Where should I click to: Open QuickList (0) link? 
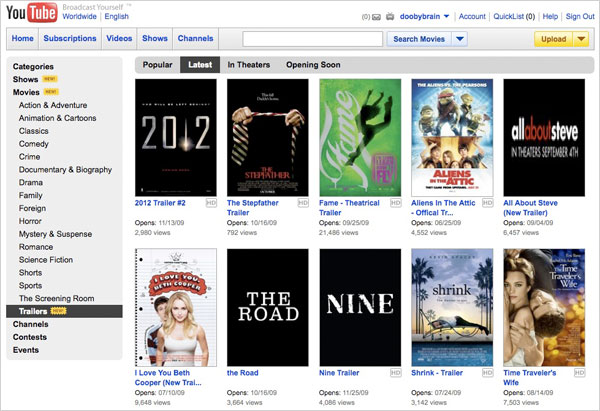(x=514, y=16)
